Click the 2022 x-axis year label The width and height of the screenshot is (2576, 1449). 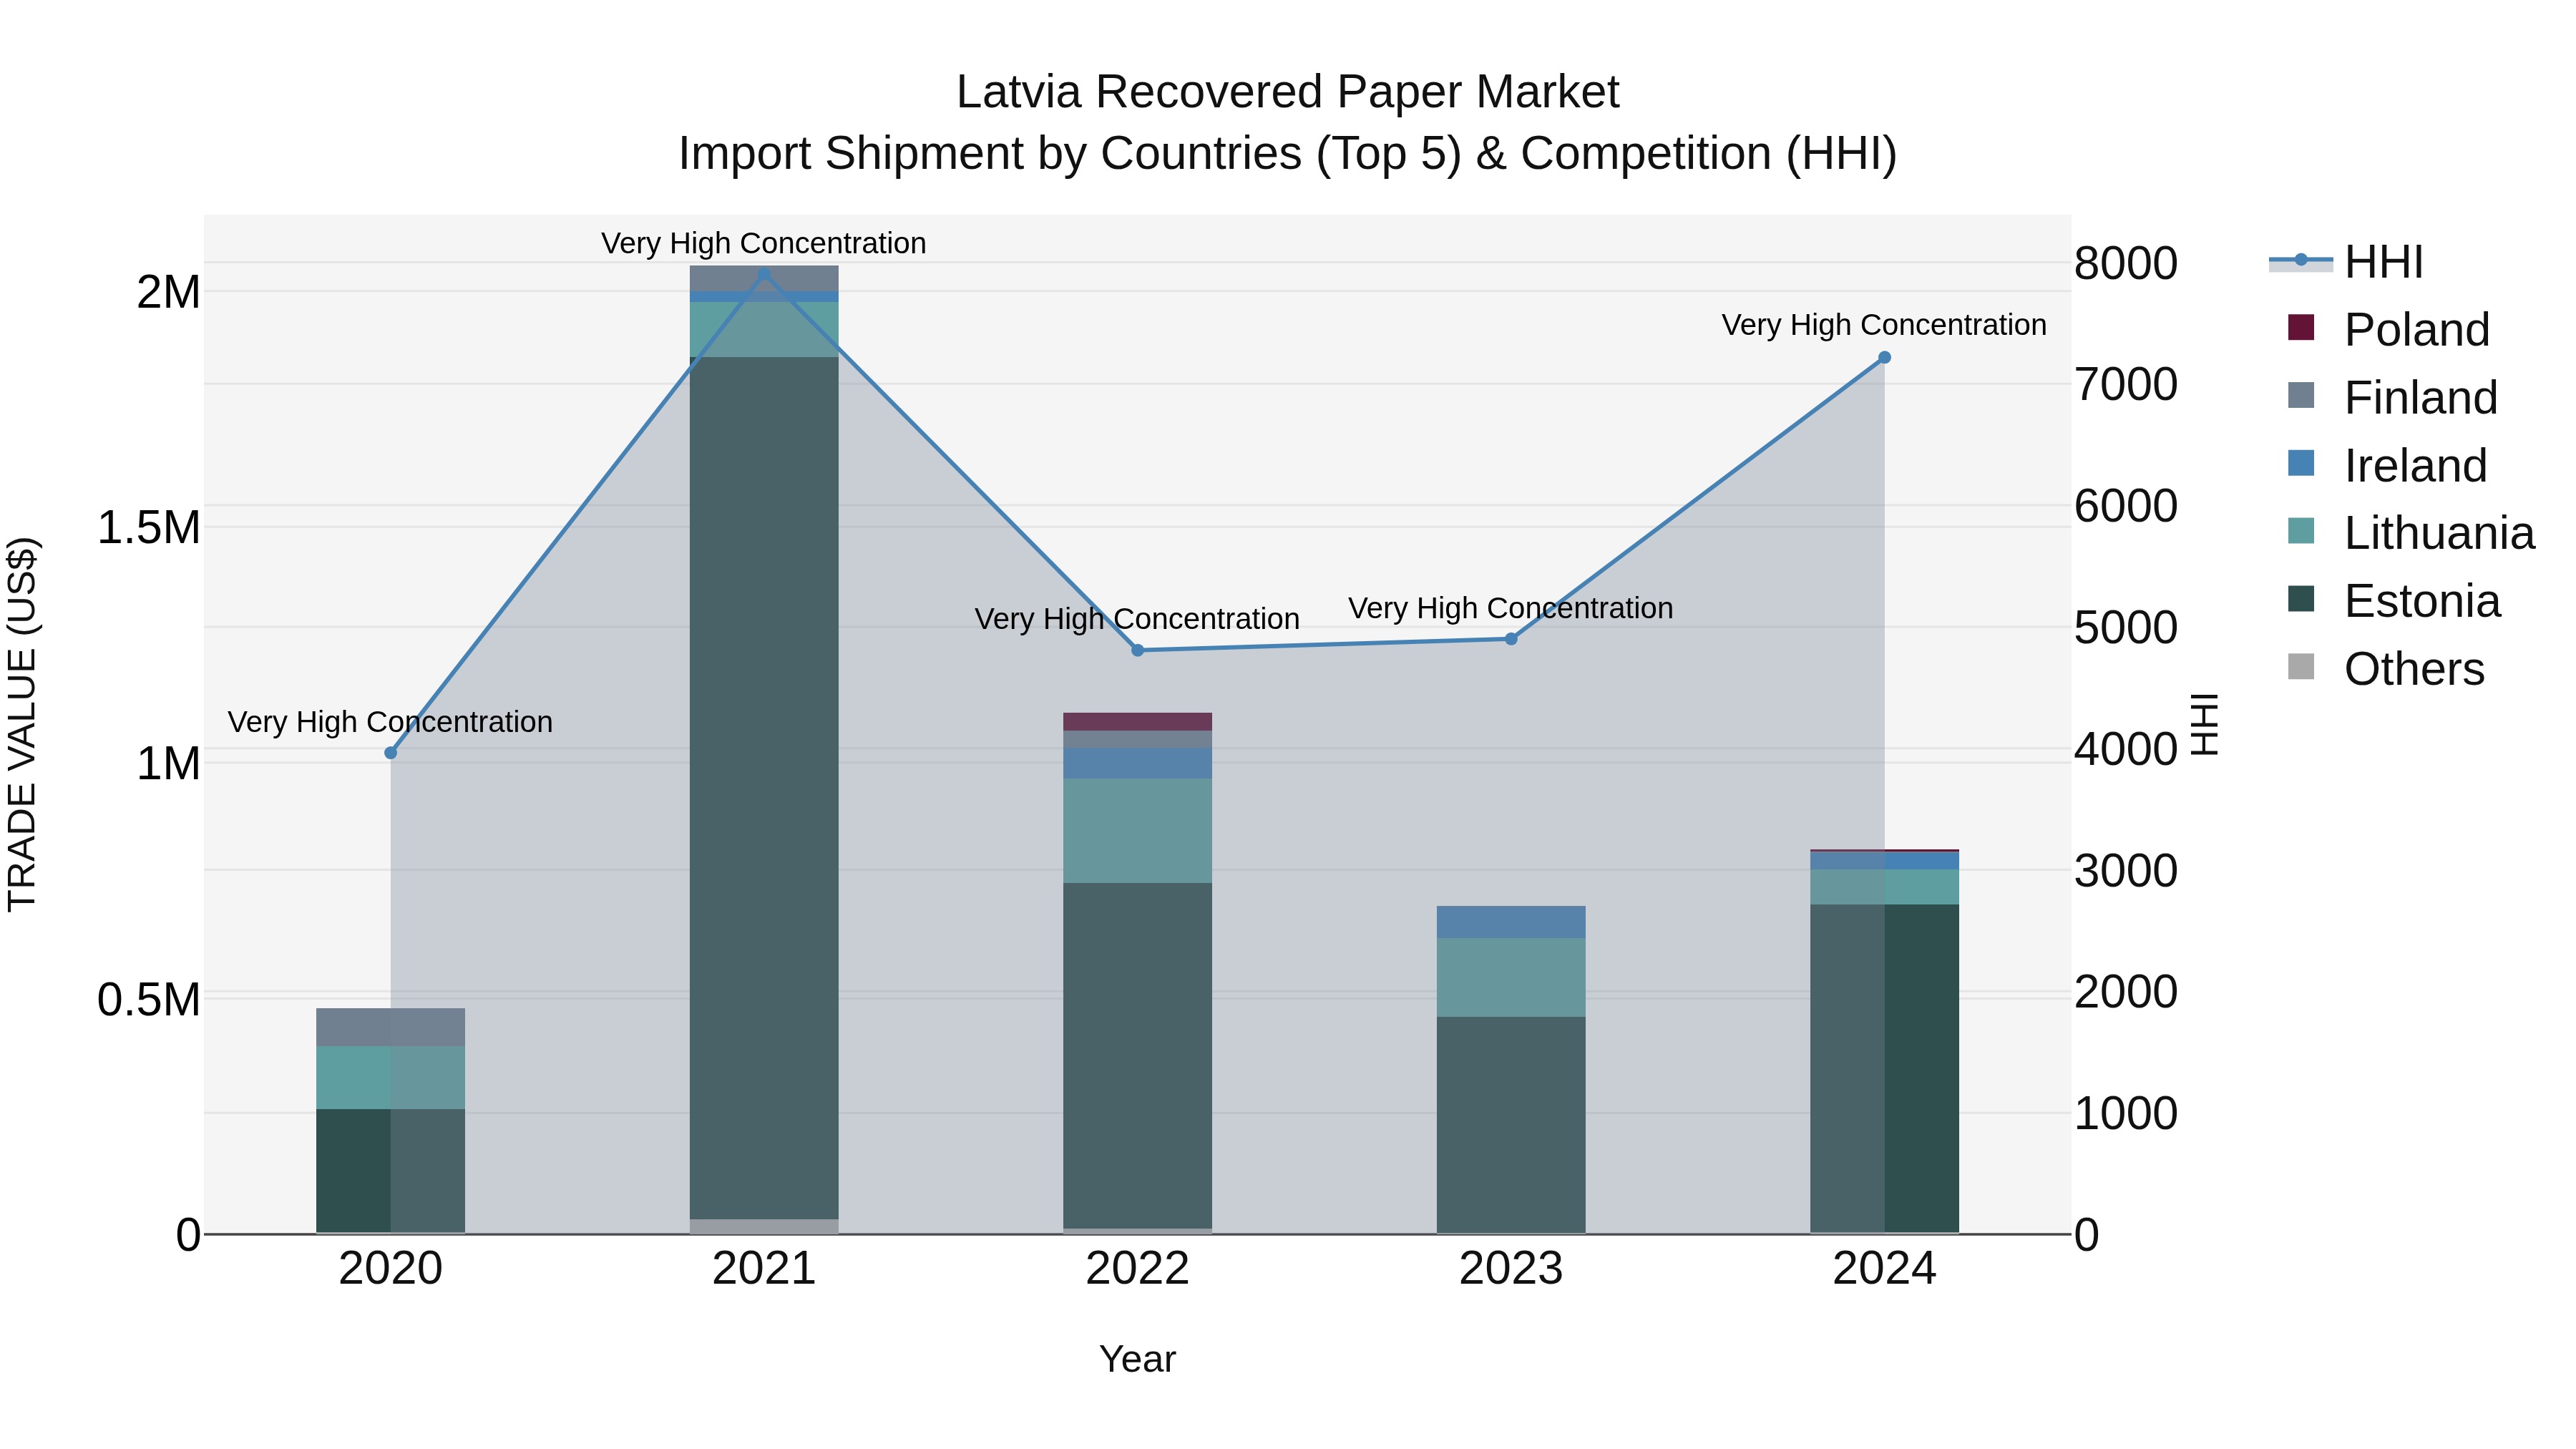coord(1137,1269)
